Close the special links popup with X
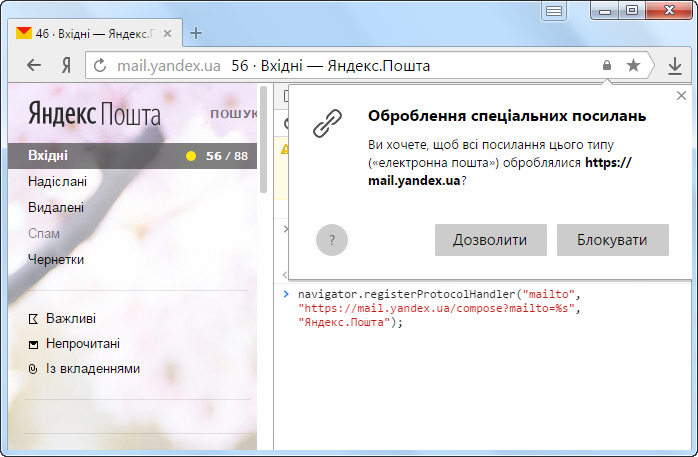The height and width of the screenshot is (457, 698). pyautogui.click(x=681, y=96)
